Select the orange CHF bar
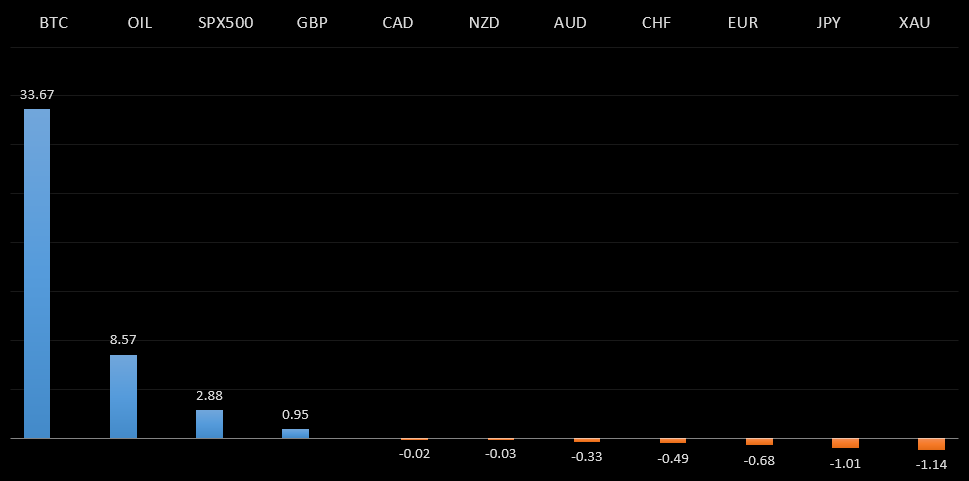 click(x=673, y=440)
